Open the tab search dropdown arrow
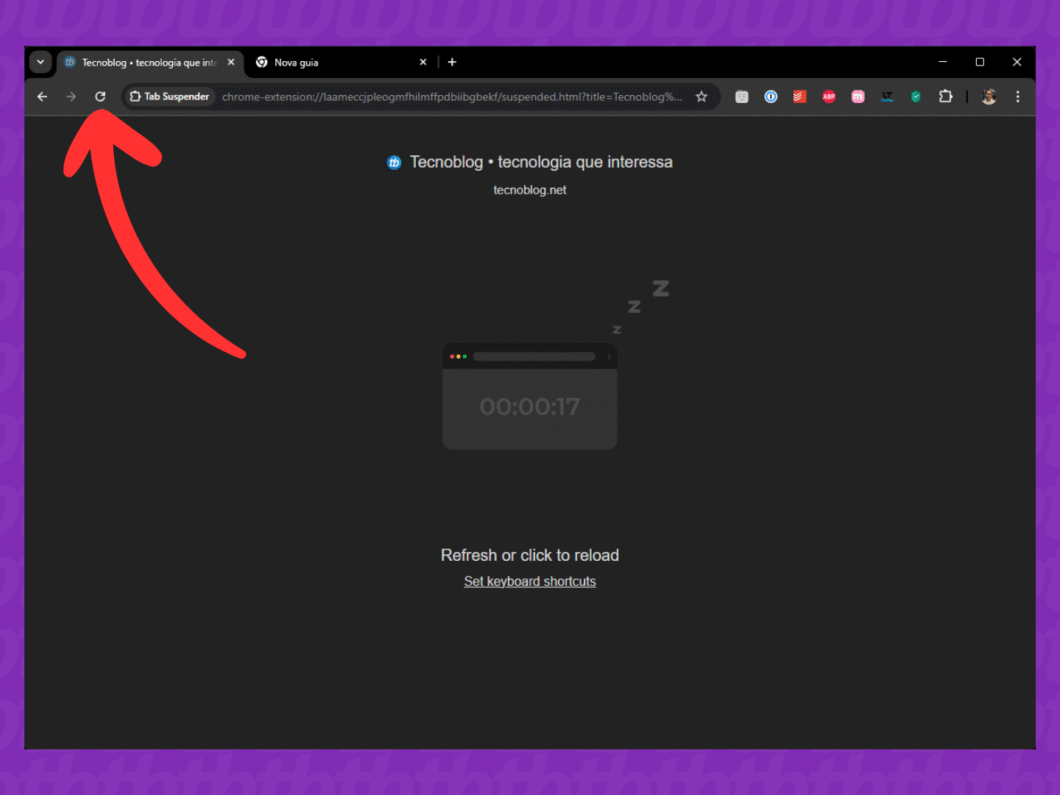This screenshot has width=1060, height=795. pos(41,62)
